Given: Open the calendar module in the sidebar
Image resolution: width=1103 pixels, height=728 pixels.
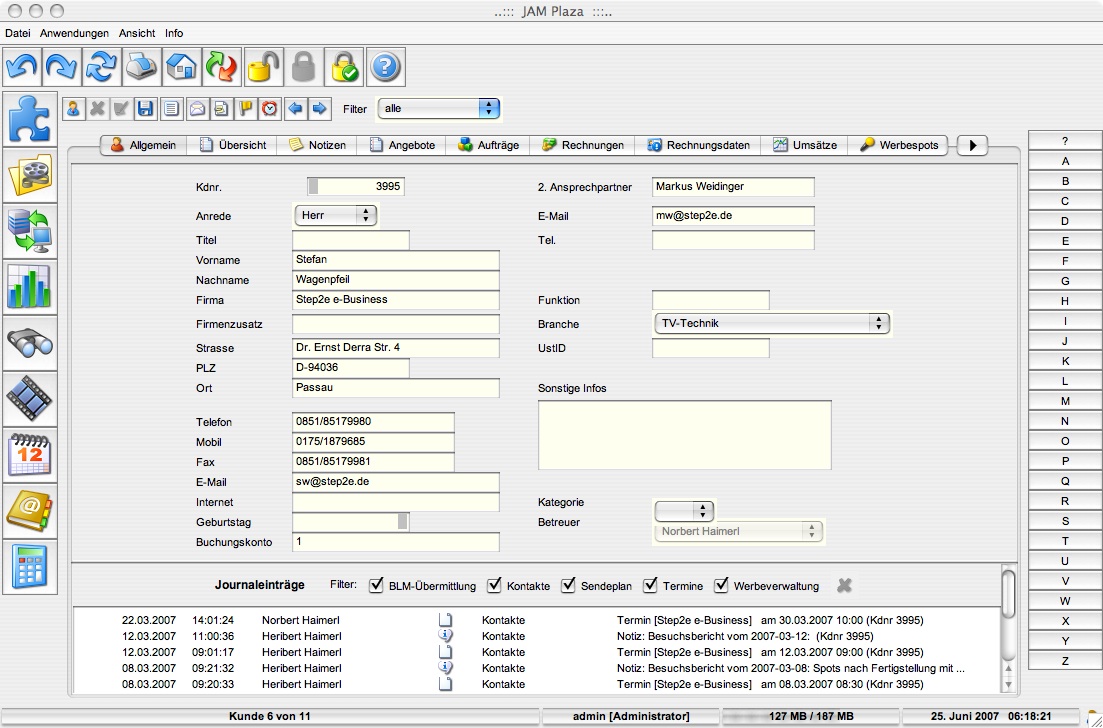Looking at the screenshot, I should pyautogui.click(x=29, y=456).
